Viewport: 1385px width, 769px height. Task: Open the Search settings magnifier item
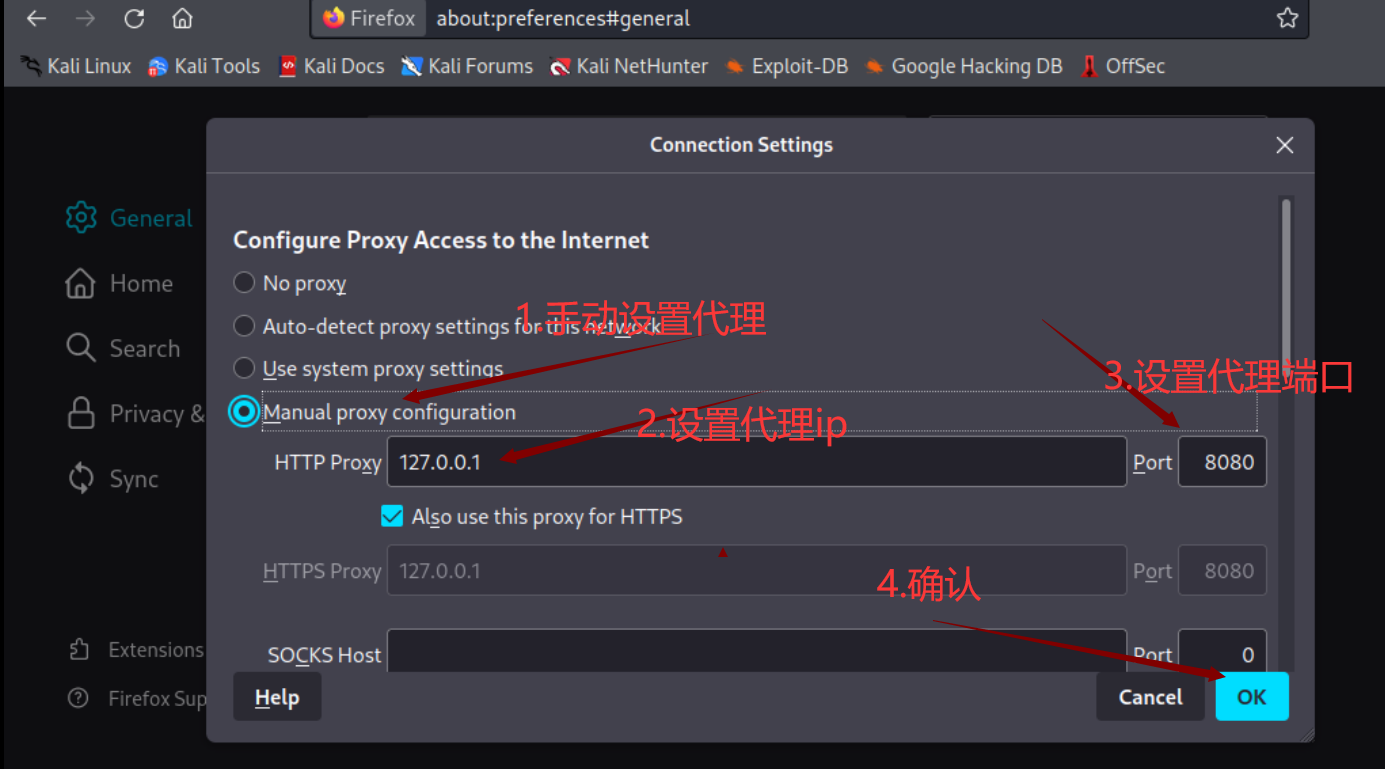123,348
